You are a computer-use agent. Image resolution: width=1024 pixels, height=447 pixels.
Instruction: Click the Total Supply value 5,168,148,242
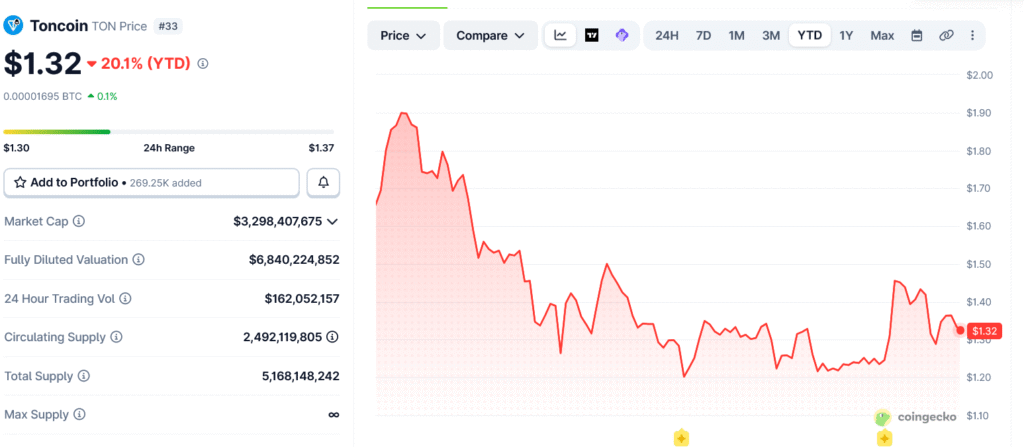click(x=300, y=376)
